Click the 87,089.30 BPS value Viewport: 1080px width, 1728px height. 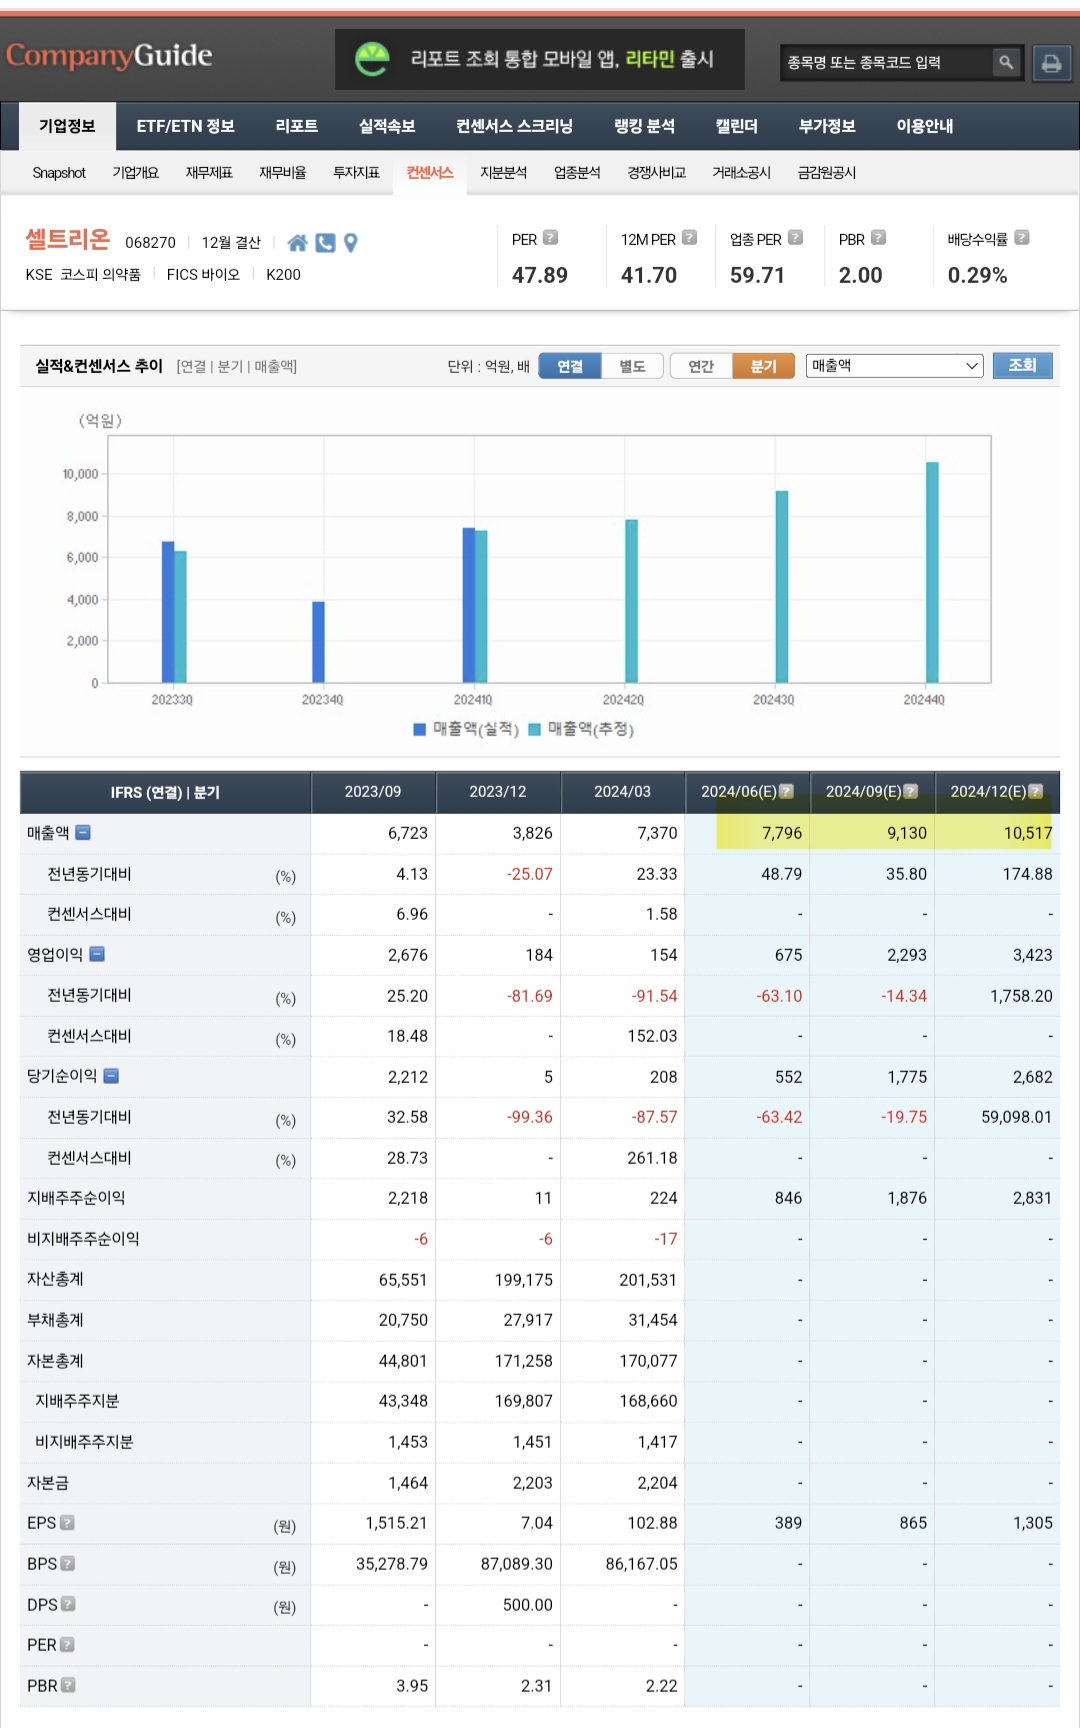(516, 1564)
